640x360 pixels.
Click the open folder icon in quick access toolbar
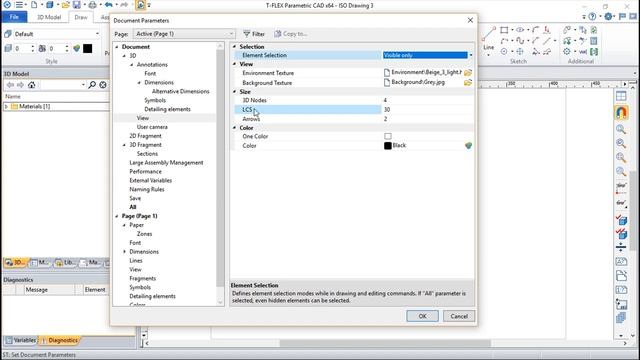tap(65, 5)
